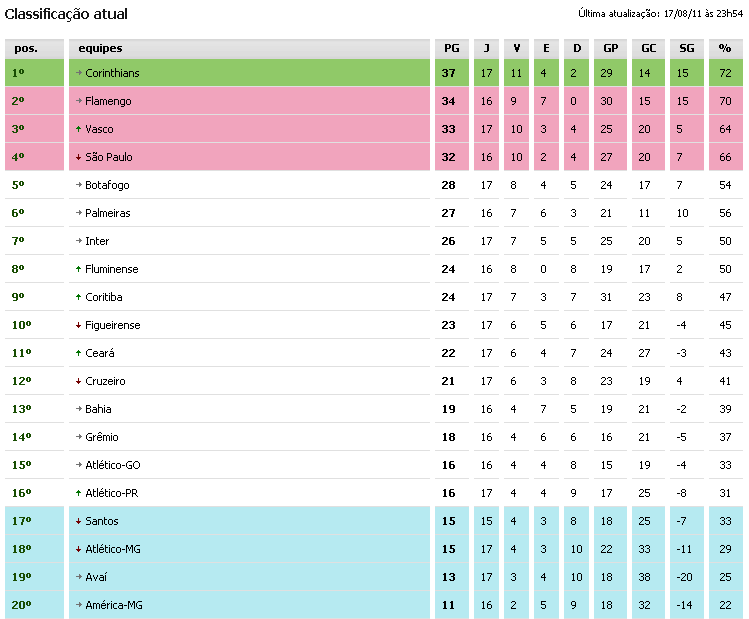The height and width of the screenshot is (619, 749).
Task: Click the green up arrow beside Coritiba
Action: pyautogui.click(x=78, y=297)
